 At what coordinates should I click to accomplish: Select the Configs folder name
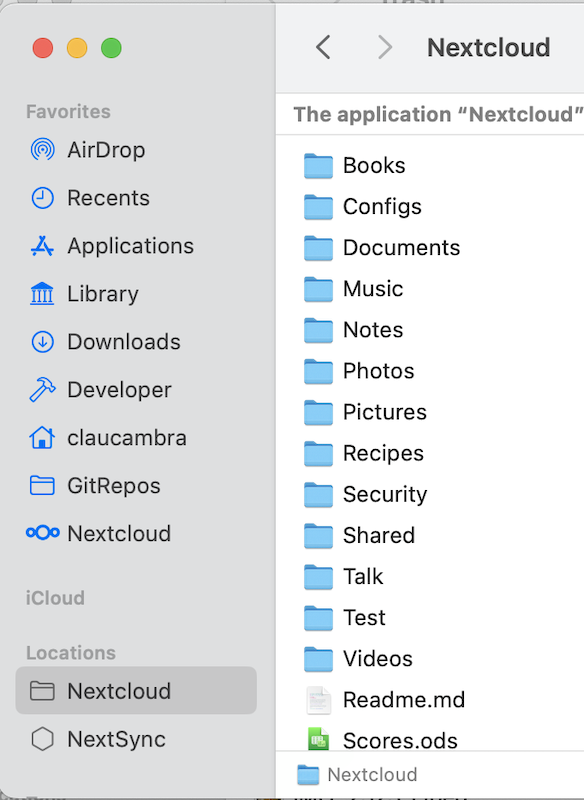pos(383,207)
